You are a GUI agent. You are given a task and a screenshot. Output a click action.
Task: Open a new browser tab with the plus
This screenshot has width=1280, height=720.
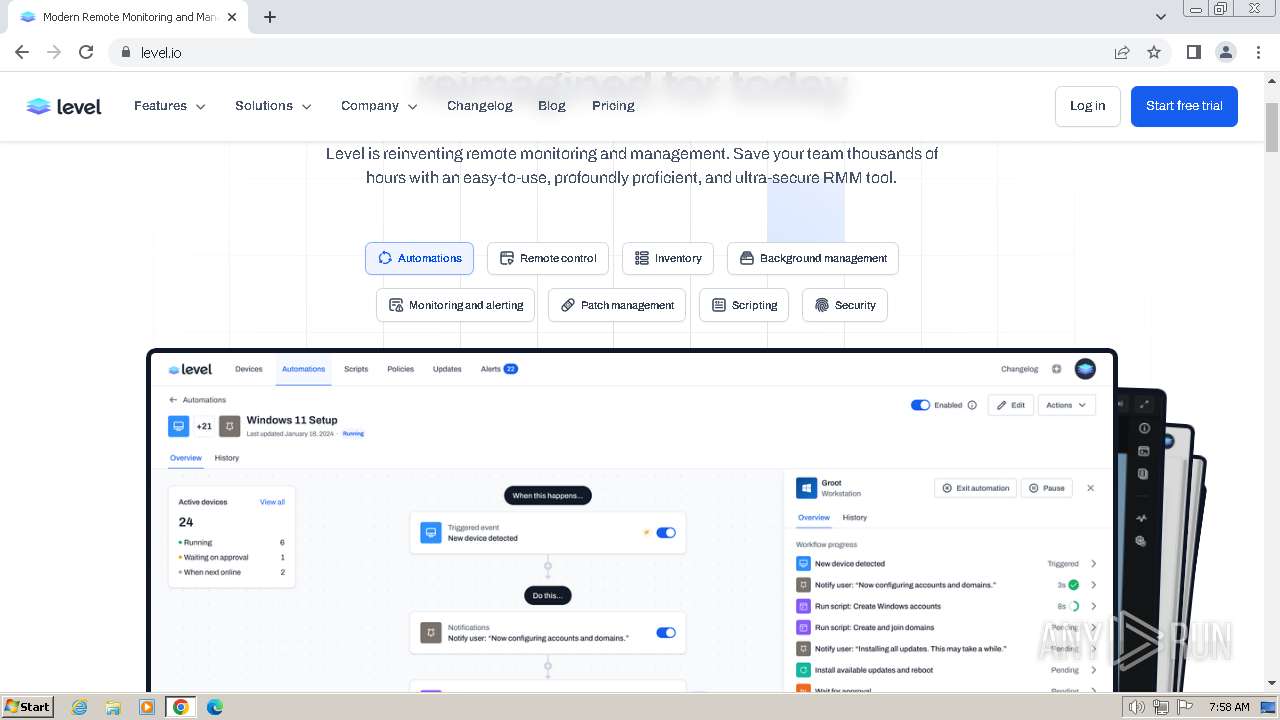point(270,17)
